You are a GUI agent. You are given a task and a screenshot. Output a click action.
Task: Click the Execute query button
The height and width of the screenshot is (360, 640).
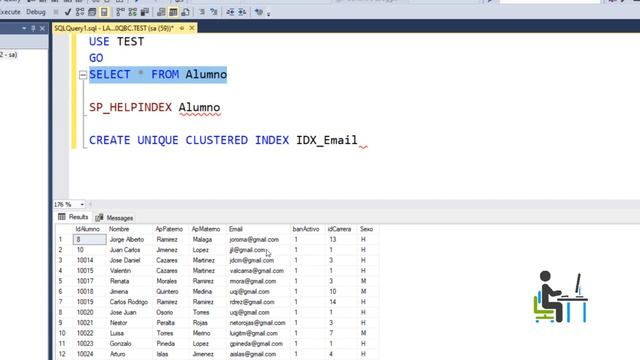pos(9,12)
